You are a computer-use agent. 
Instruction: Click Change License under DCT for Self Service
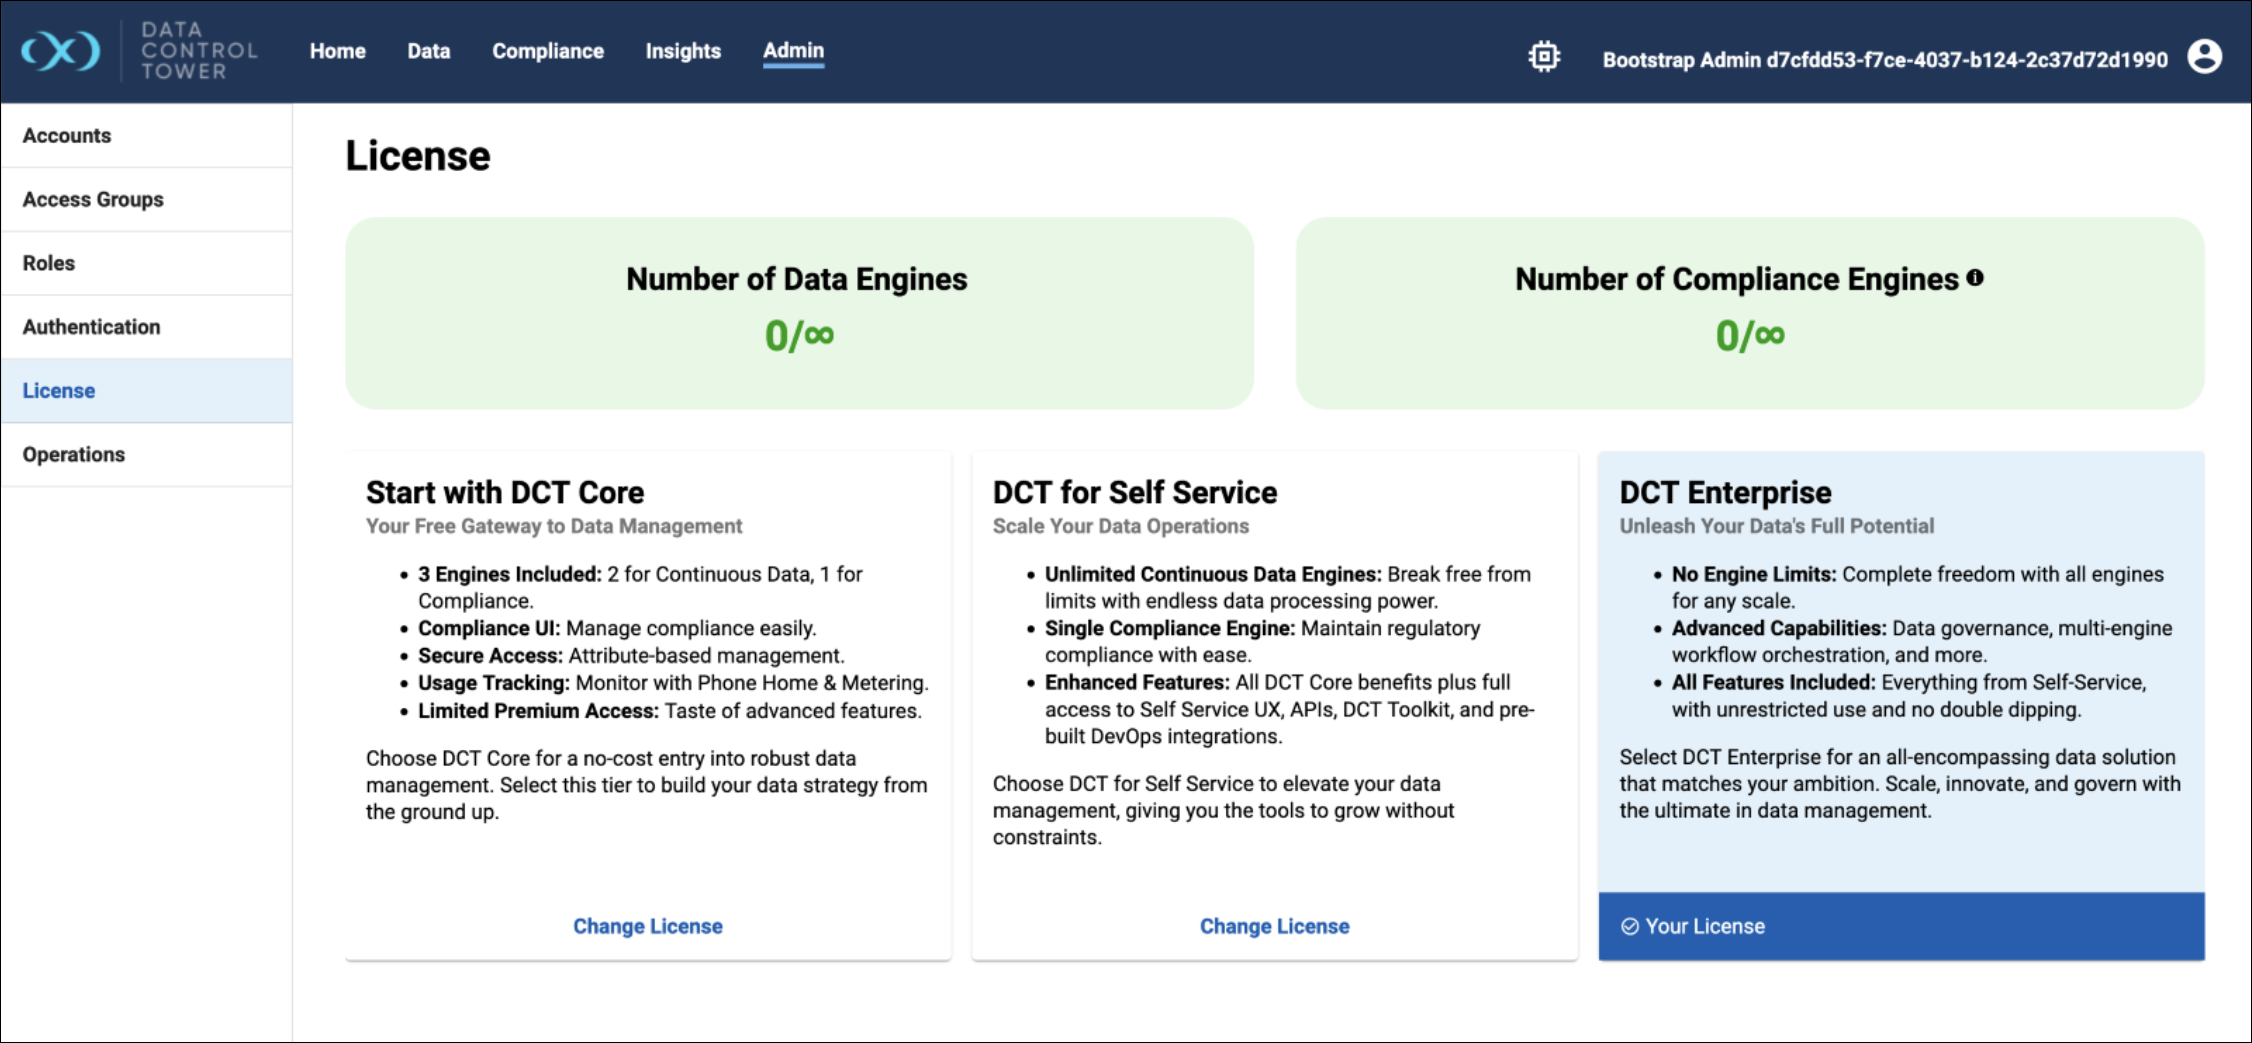(x=1274, y=926)
